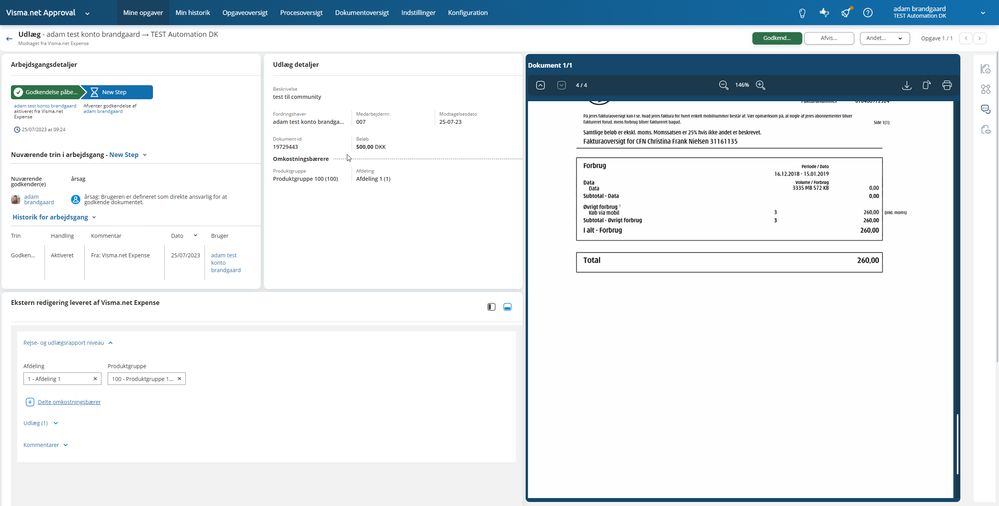
Task: Open document in new window icon
Action: (927, 85)
